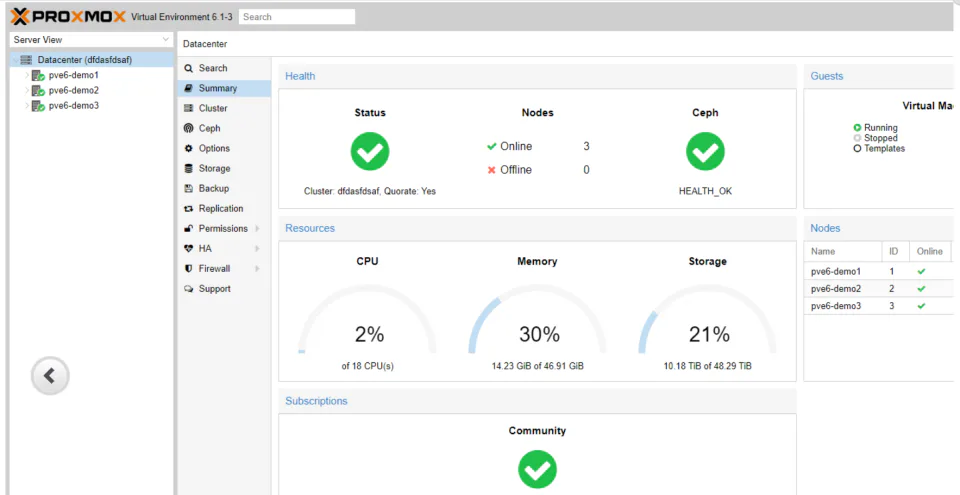Image resolution: width=960 pixels, height=495 pixels.
Task: Click the '10.18 TiB of 48.29 TiB' text
Action: (708, 366)
